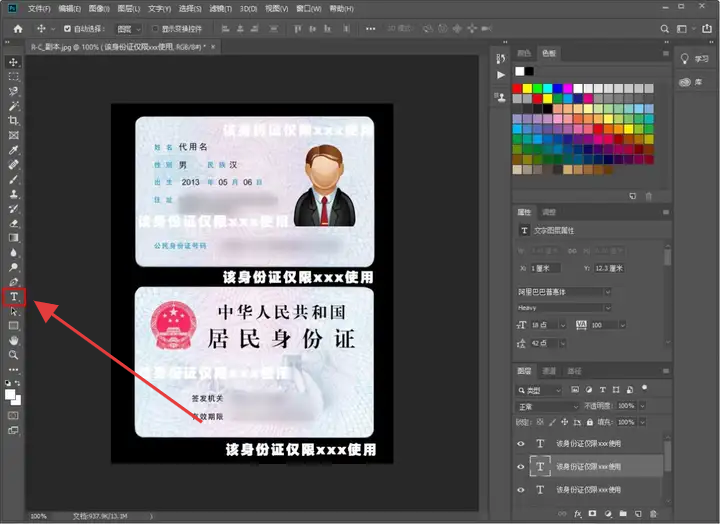This screenshot has width=720, height=524.
Task: Select the Hand tool
Action: [13, 341]
